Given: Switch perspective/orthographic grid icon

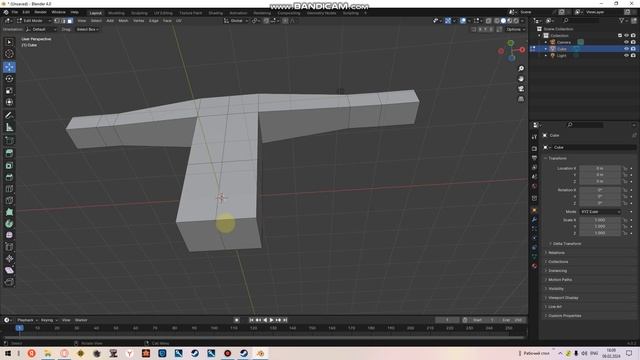Looking at the screenshot, I should click(521, 99).
